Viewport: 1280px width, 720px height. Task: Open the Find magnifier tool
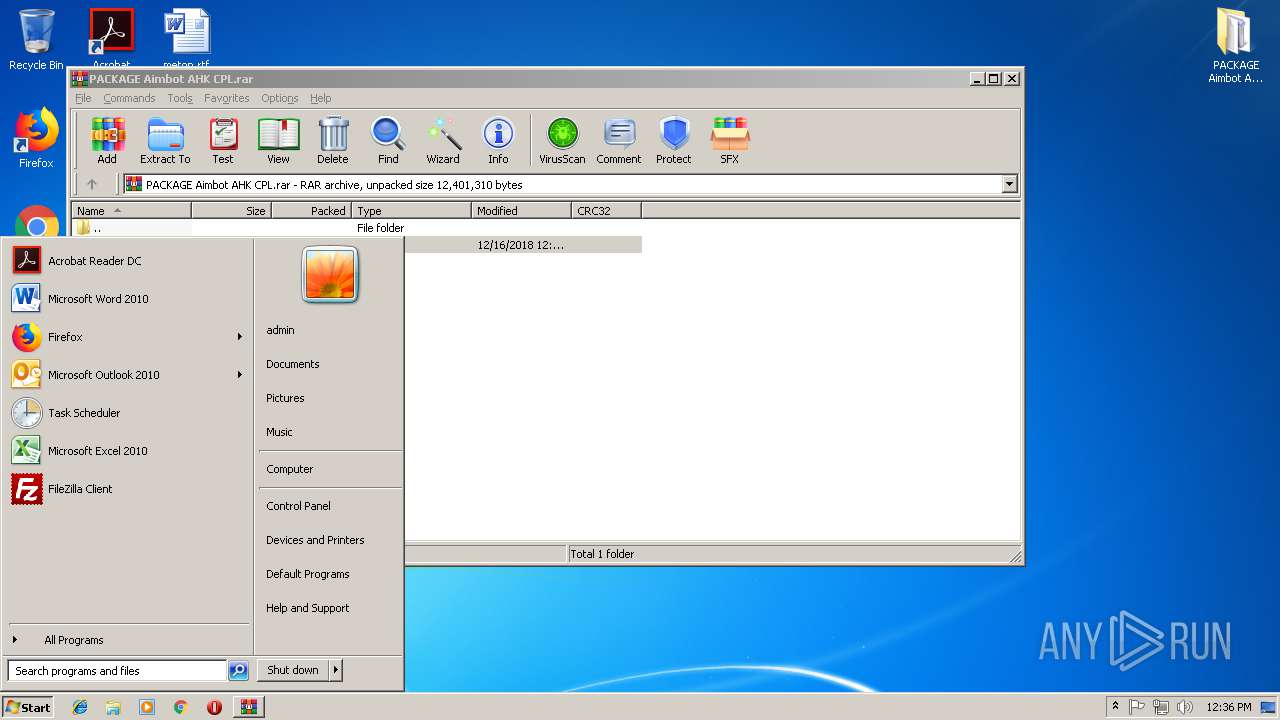click(388, 140)
